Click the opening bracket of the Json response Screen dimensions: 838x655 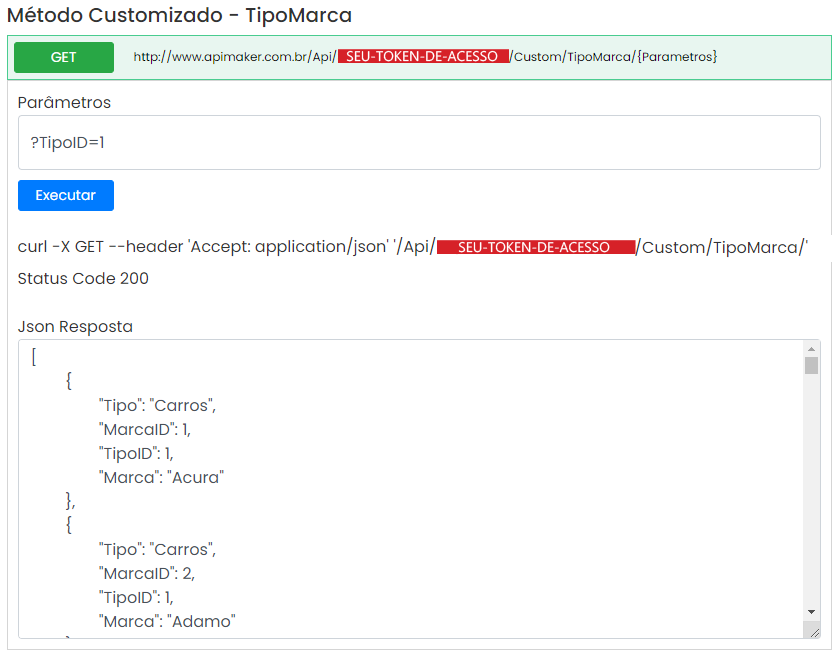[34, 357]
